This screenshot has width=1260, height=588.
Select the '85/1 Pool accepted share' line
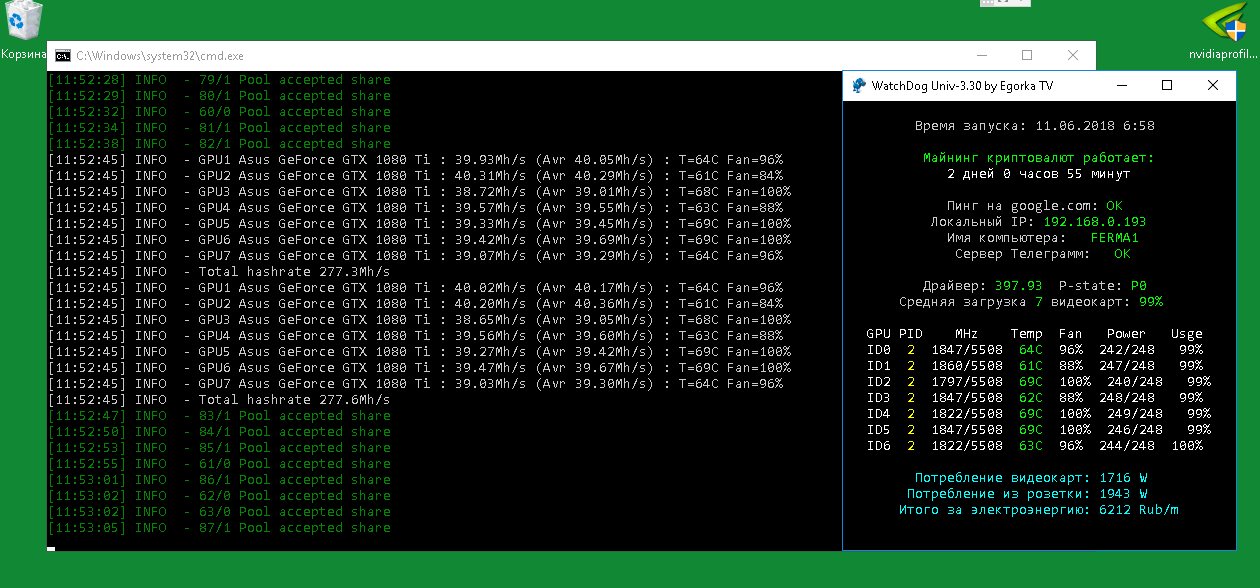coord(219,448)
